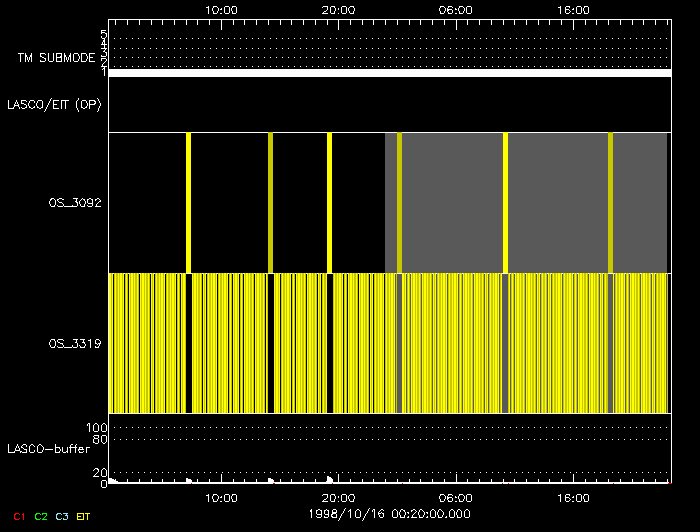The width and height of the screenshot is (700, 532).
Task: Select leftmost yellow bar in OS_3092 row
Action: click(188, 202)
